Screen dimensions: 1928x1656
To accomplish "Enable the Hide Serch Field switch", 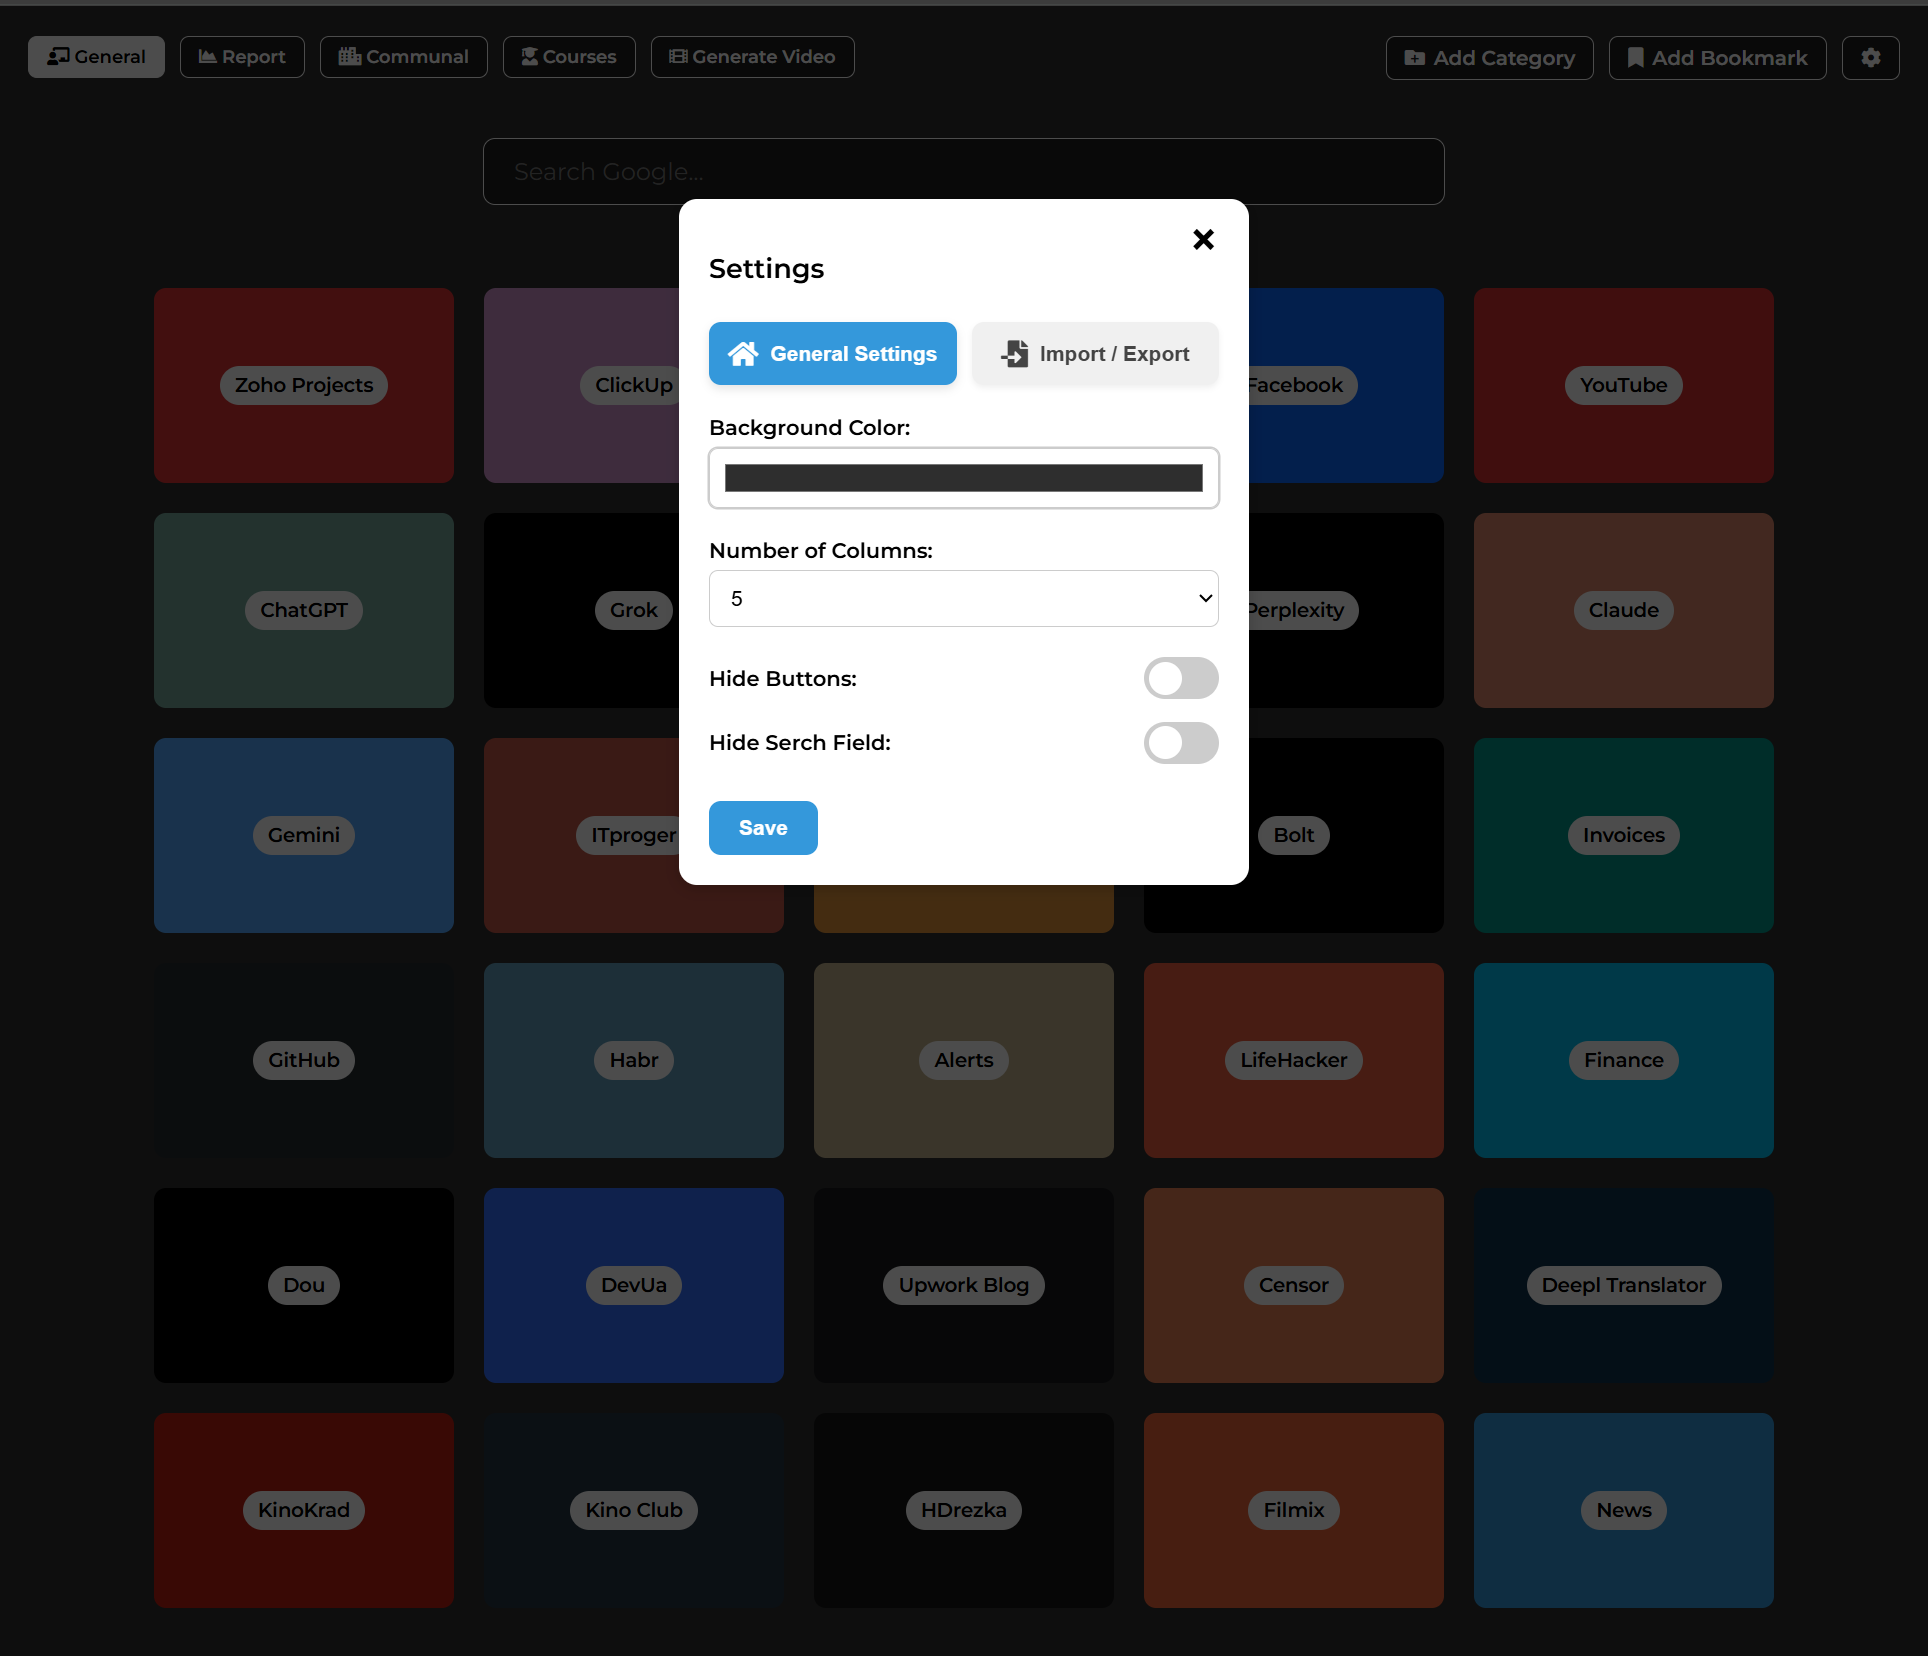I will (1180, 743).
